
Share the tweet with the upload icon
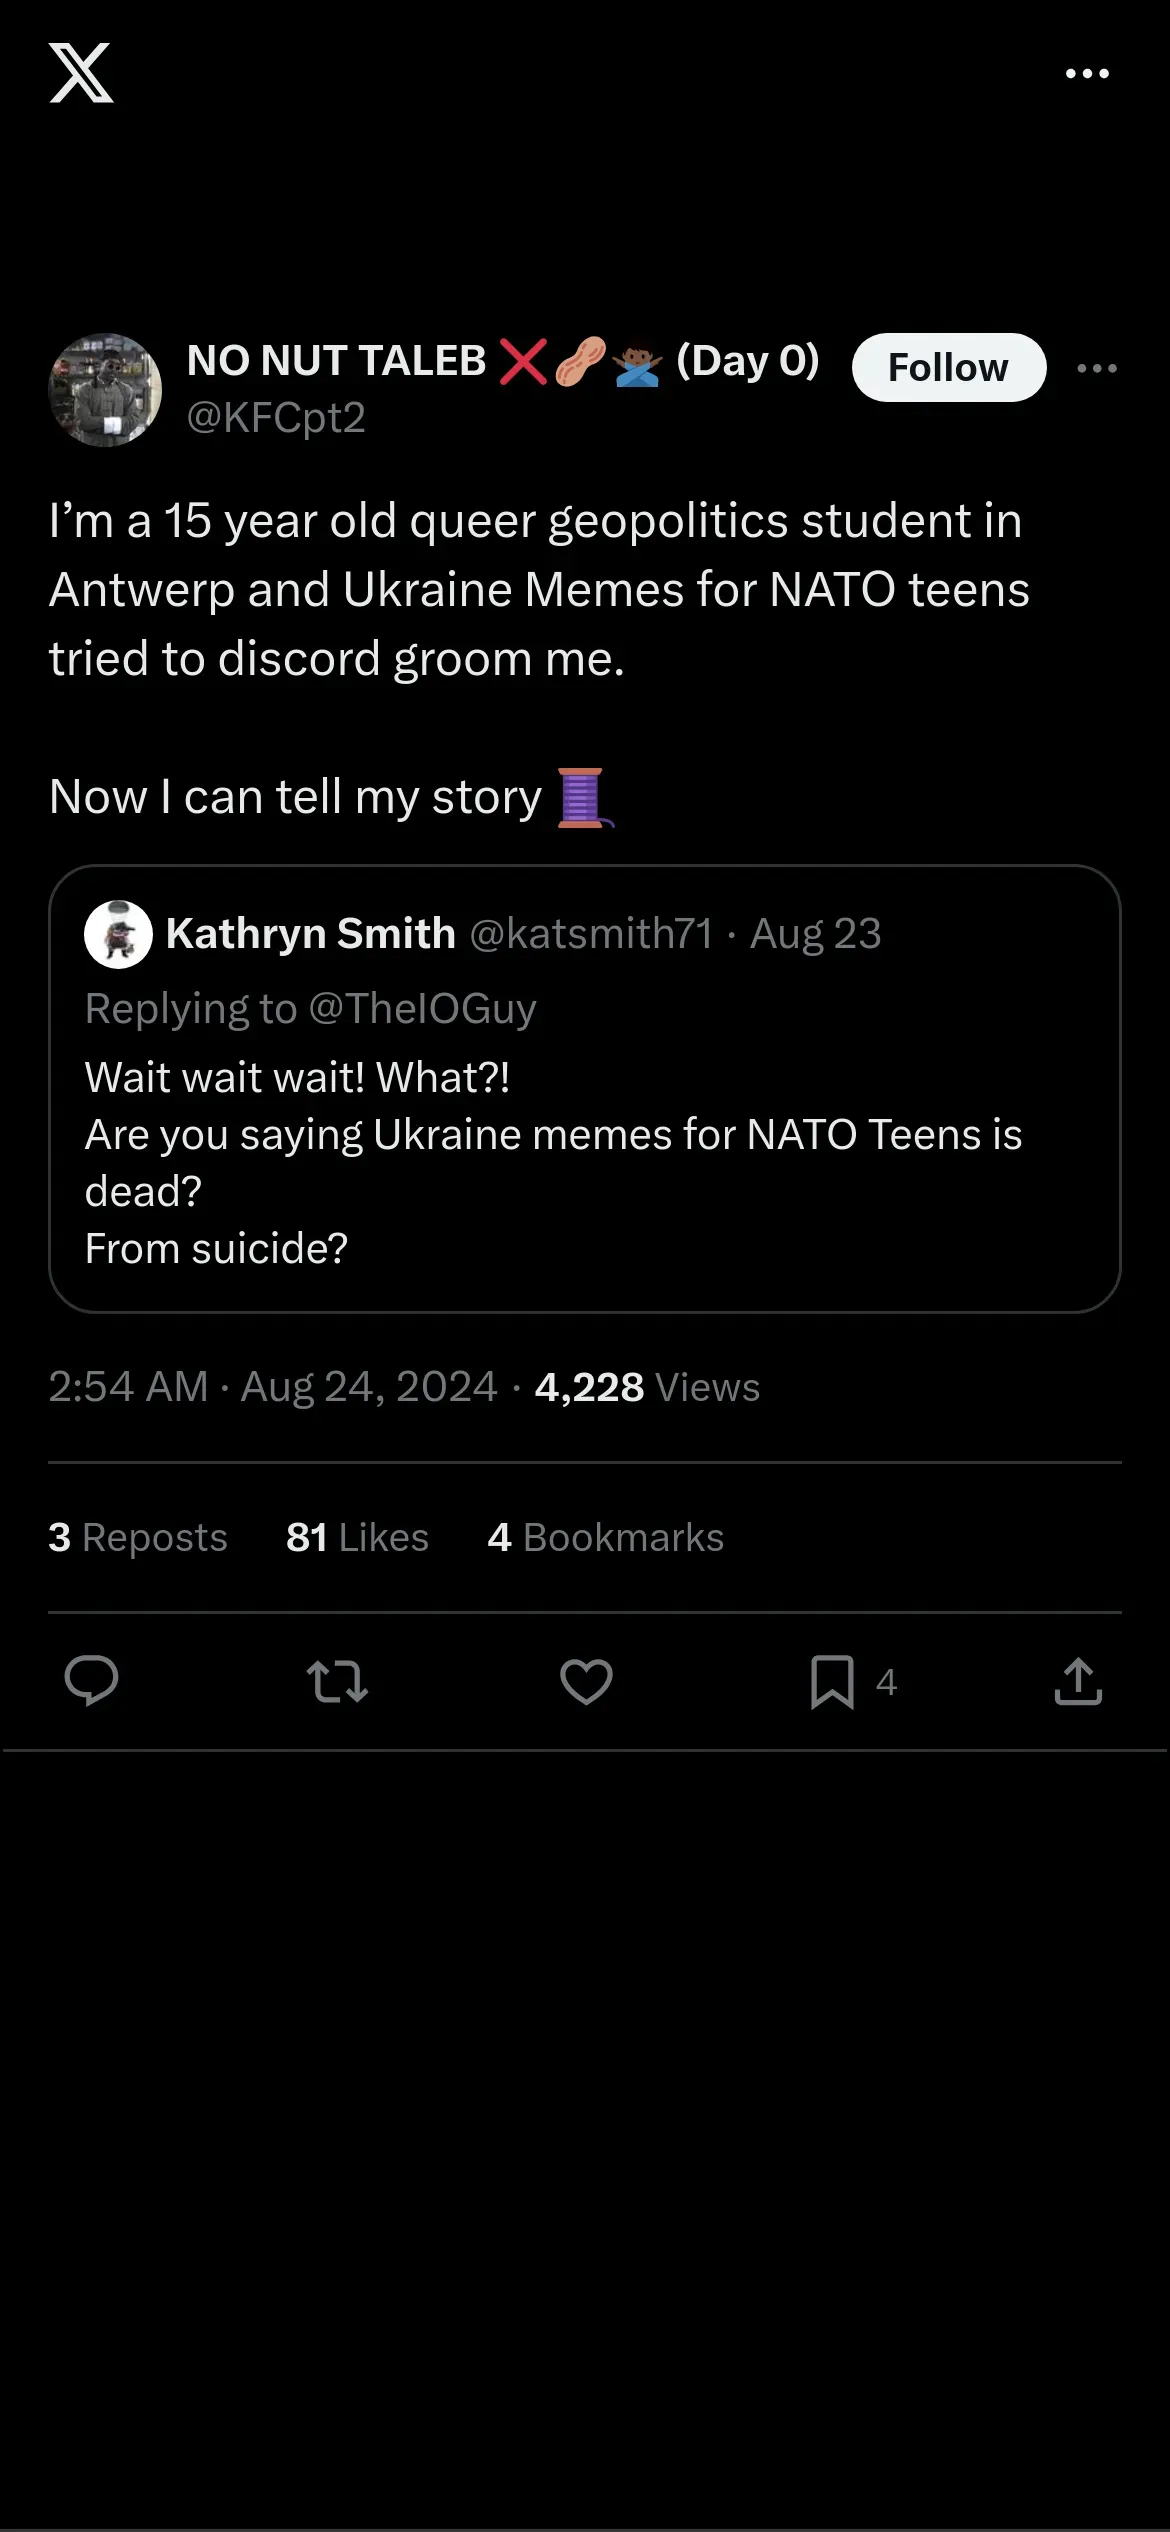1078,1680
